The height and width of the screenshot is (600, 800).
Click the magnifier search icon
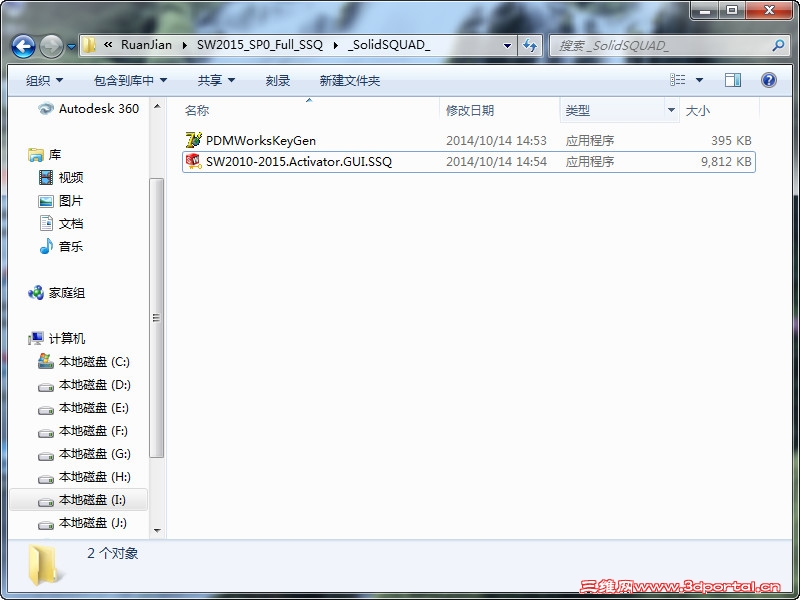[x=778, y=46]
